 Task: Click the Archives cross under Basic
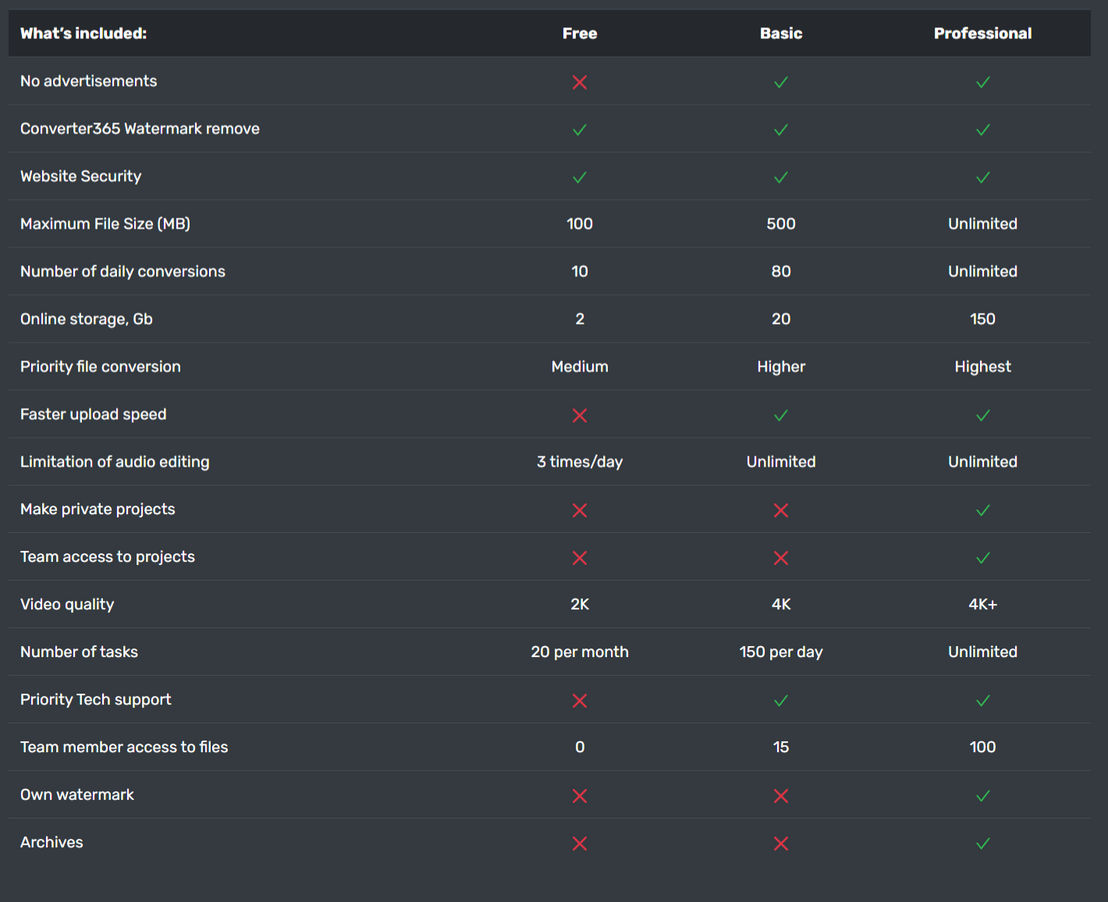click(x=781, y=843)
